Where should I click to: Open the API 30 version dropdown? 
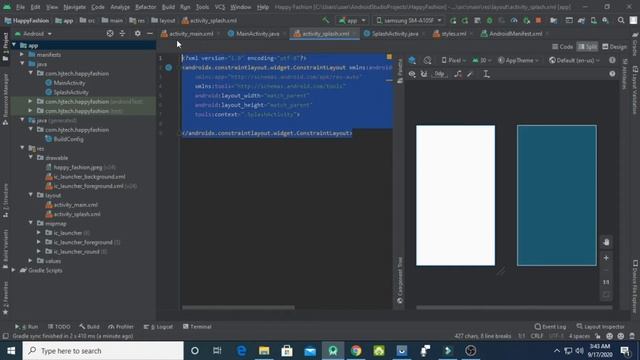[482, 60]
